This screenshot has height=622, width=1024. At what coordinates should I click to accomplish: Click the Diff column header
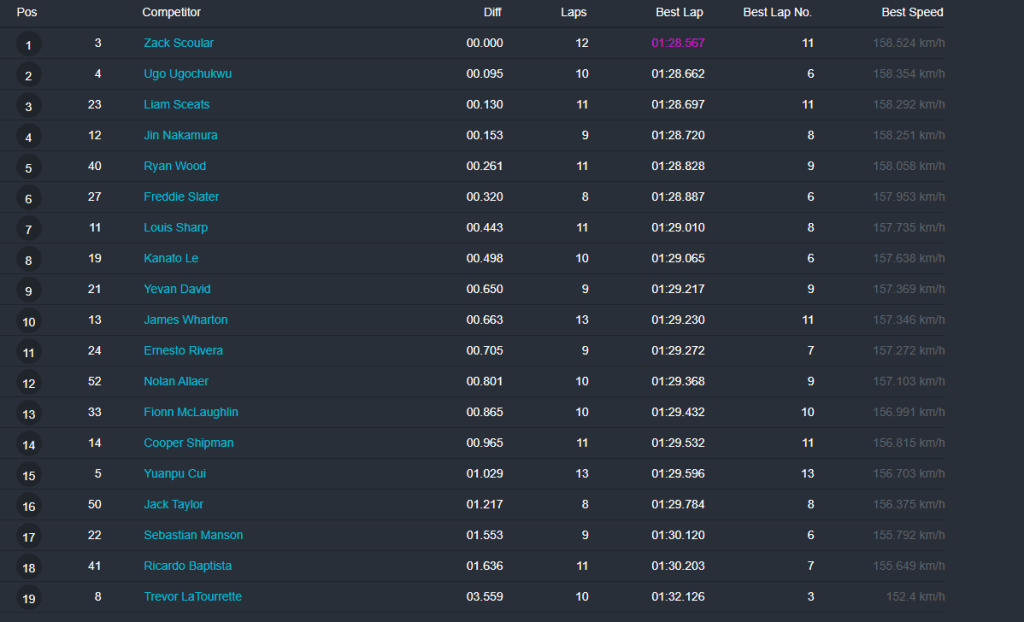point(492,13)
